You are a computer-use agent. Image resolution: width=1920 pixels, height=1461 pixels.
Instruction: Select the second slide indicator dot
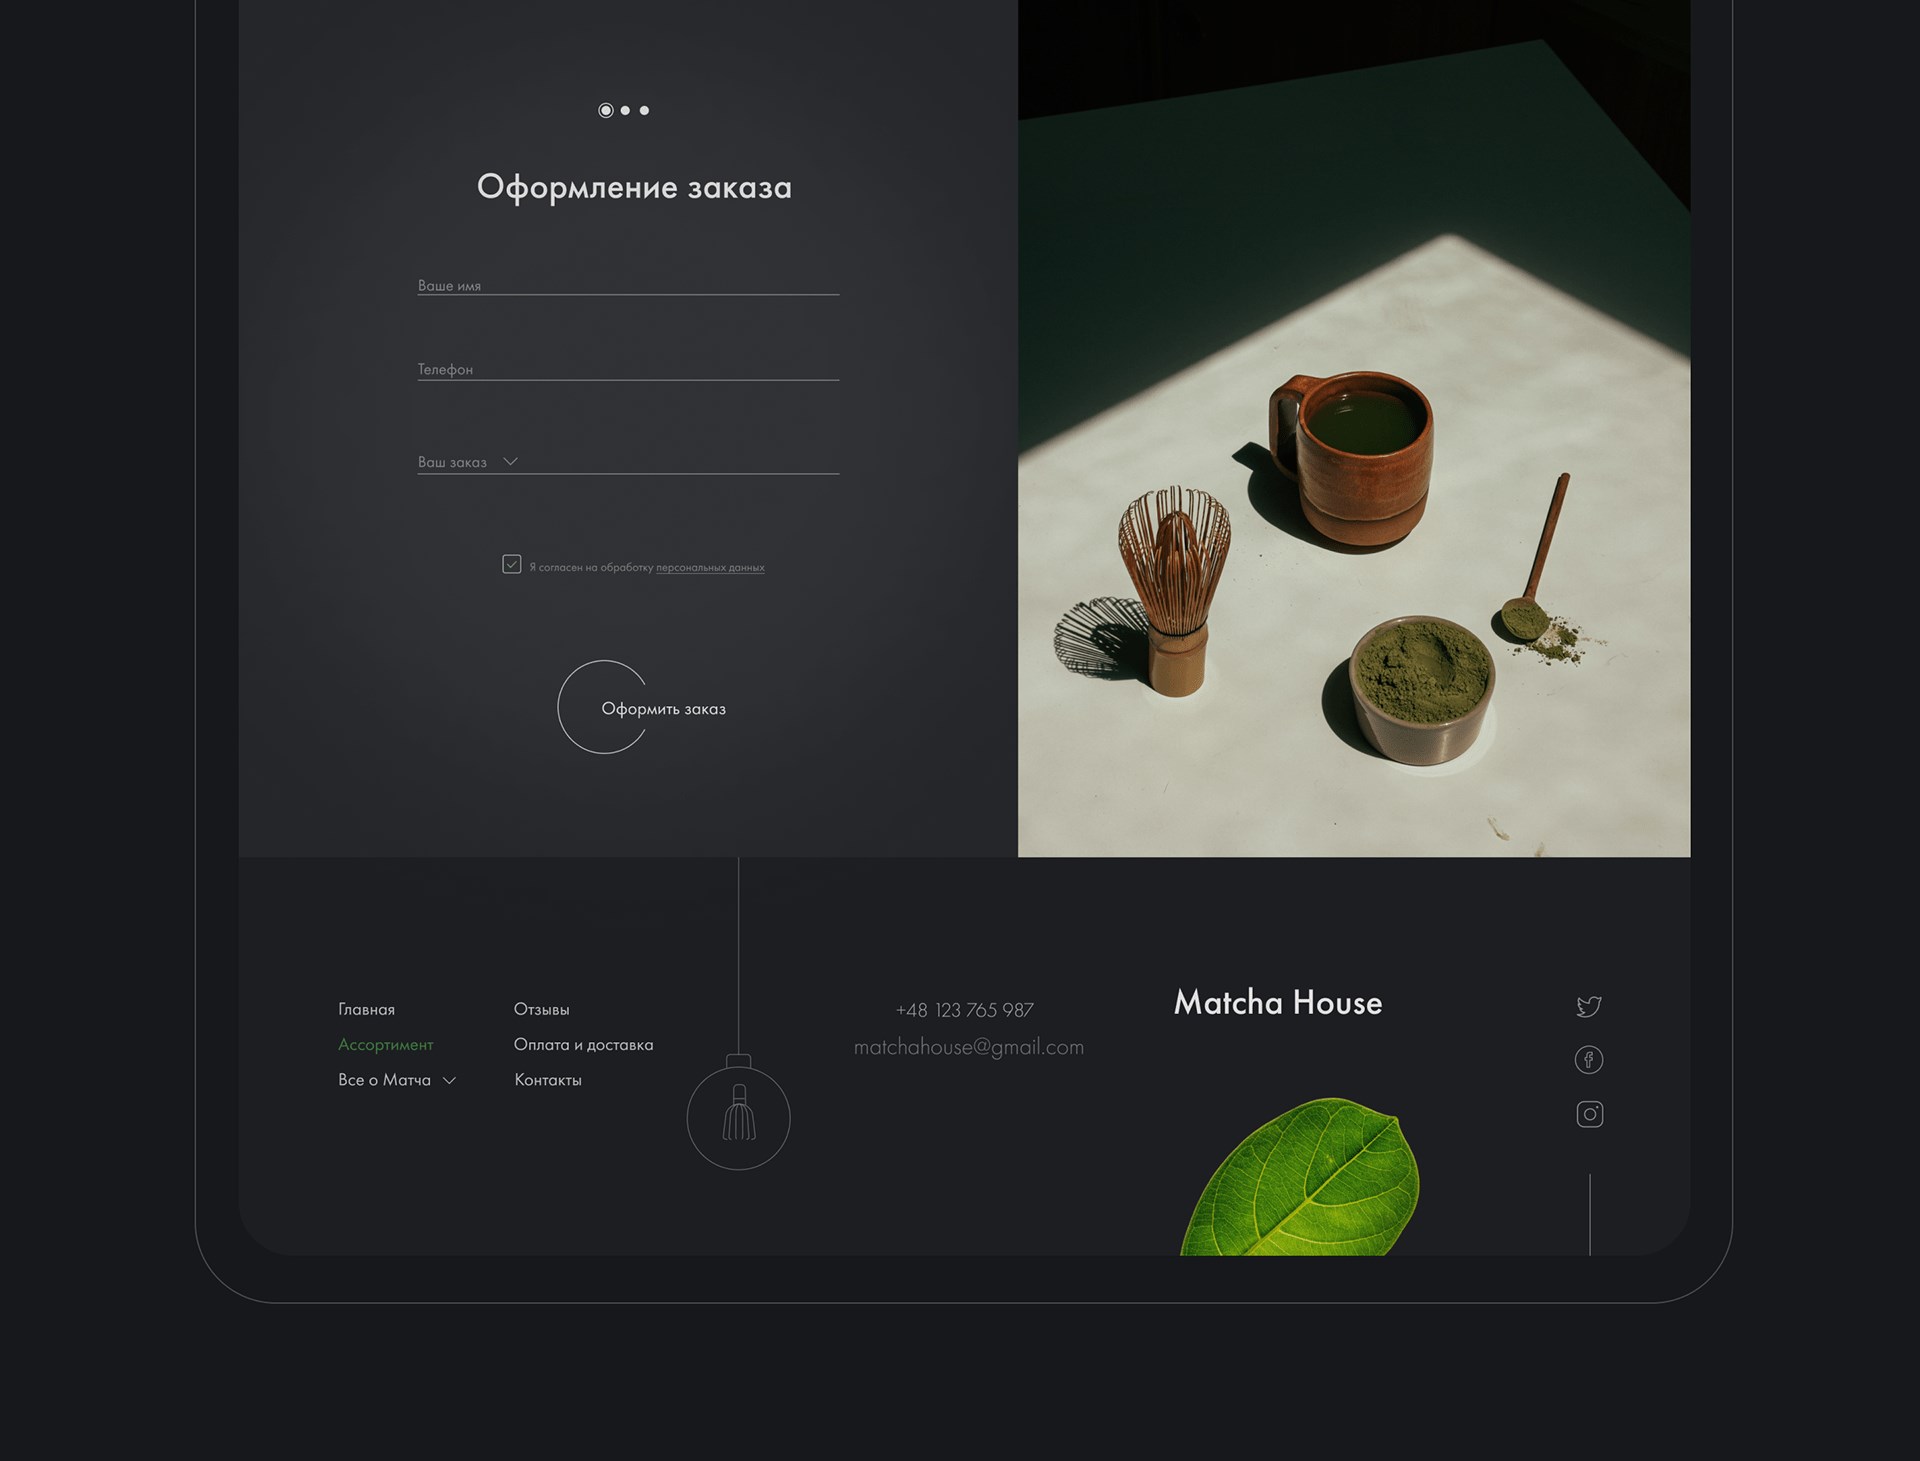point(626,110)
